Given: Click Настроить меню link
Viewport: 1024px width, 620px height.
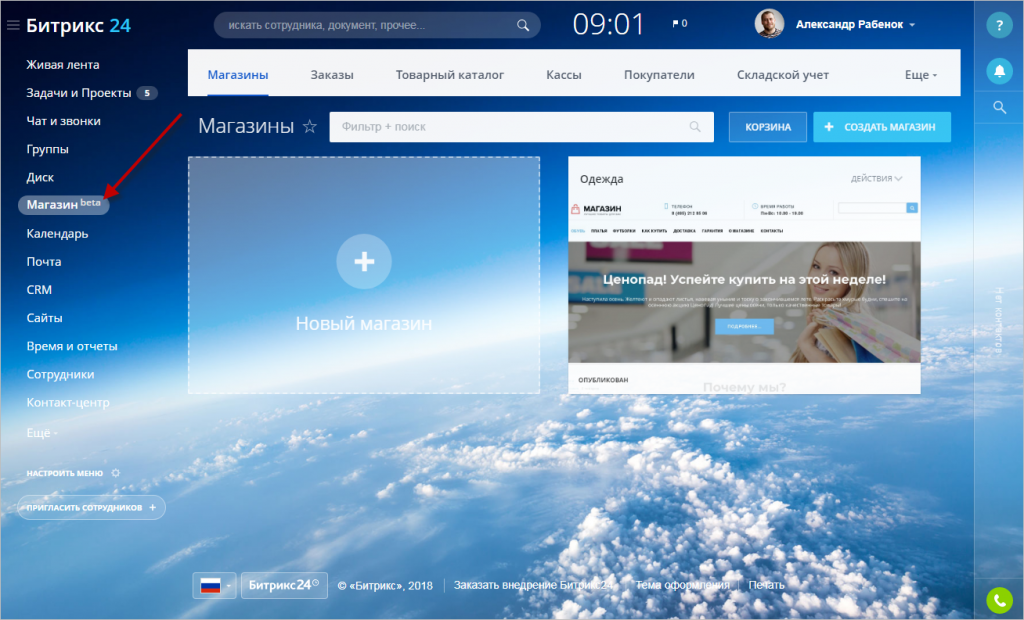Looking at the screenshot, I should click(65, 473).
